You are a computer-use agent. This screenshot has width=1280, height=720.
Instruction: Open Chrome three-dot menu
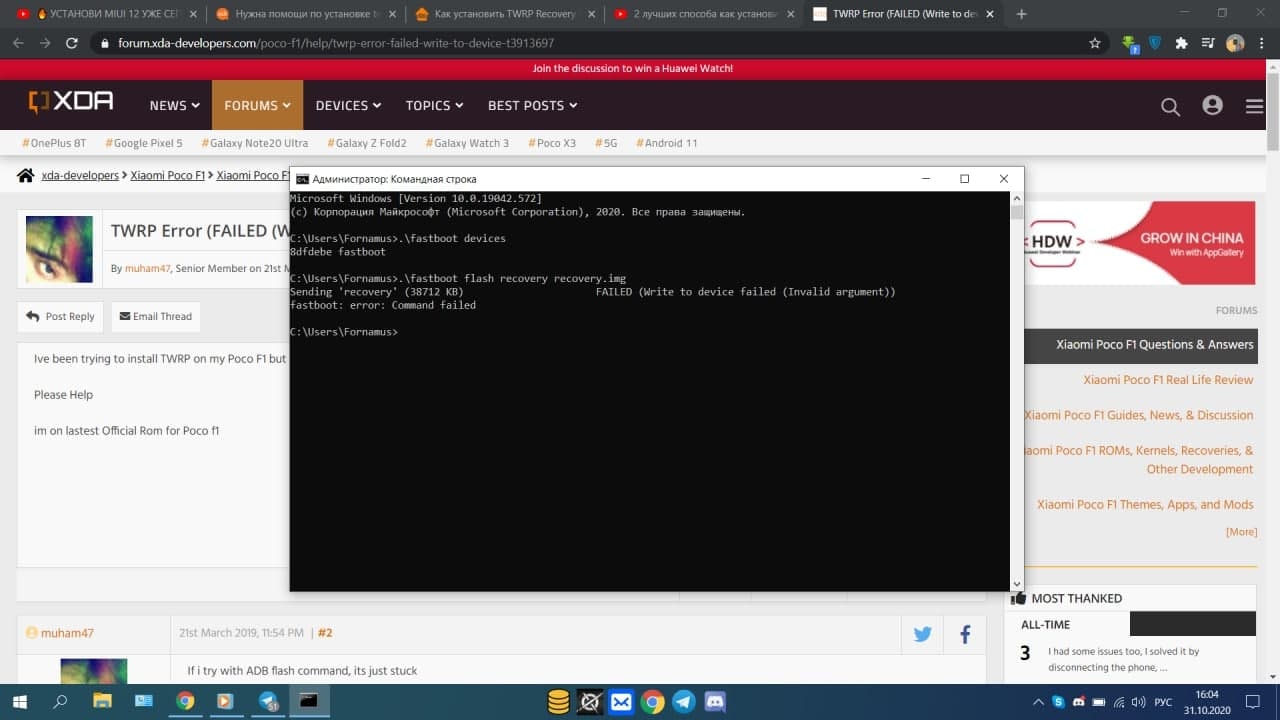click(x=1262, y=43)
